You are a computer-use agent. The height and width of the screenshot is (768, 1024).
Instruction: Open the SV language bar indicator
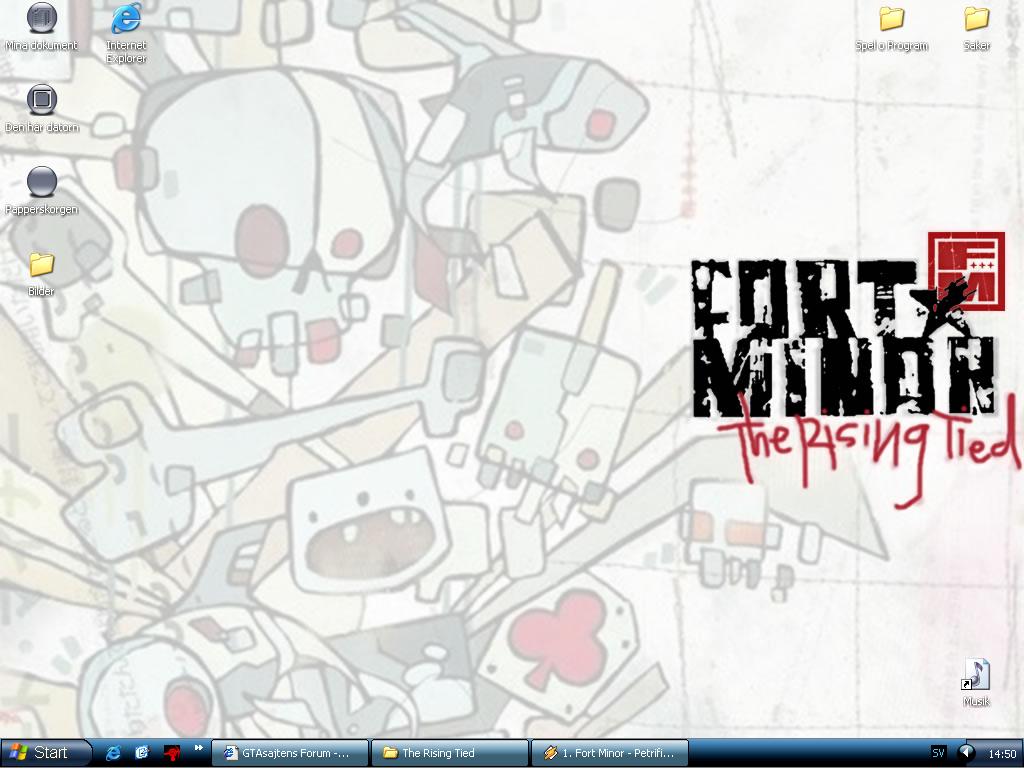click(938, 753)
